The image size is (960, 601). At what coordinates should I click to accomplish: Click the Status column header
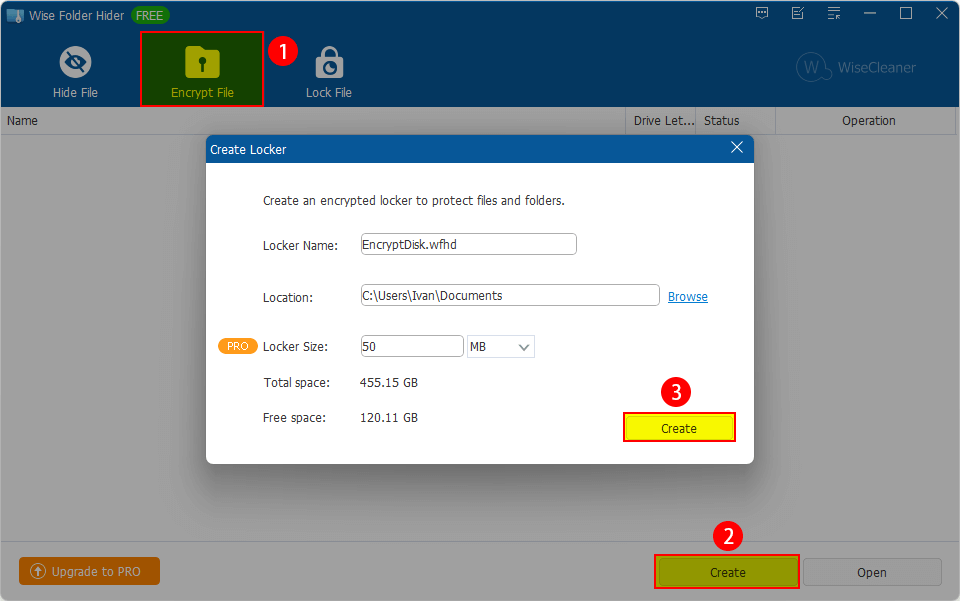point(736,121)
